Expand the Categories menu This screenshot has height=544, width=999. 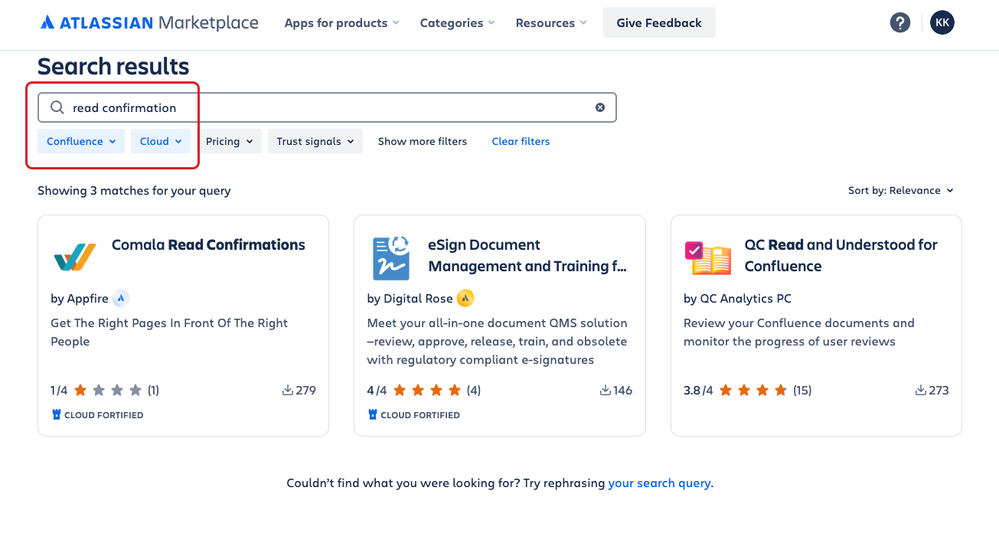point(457,23)
